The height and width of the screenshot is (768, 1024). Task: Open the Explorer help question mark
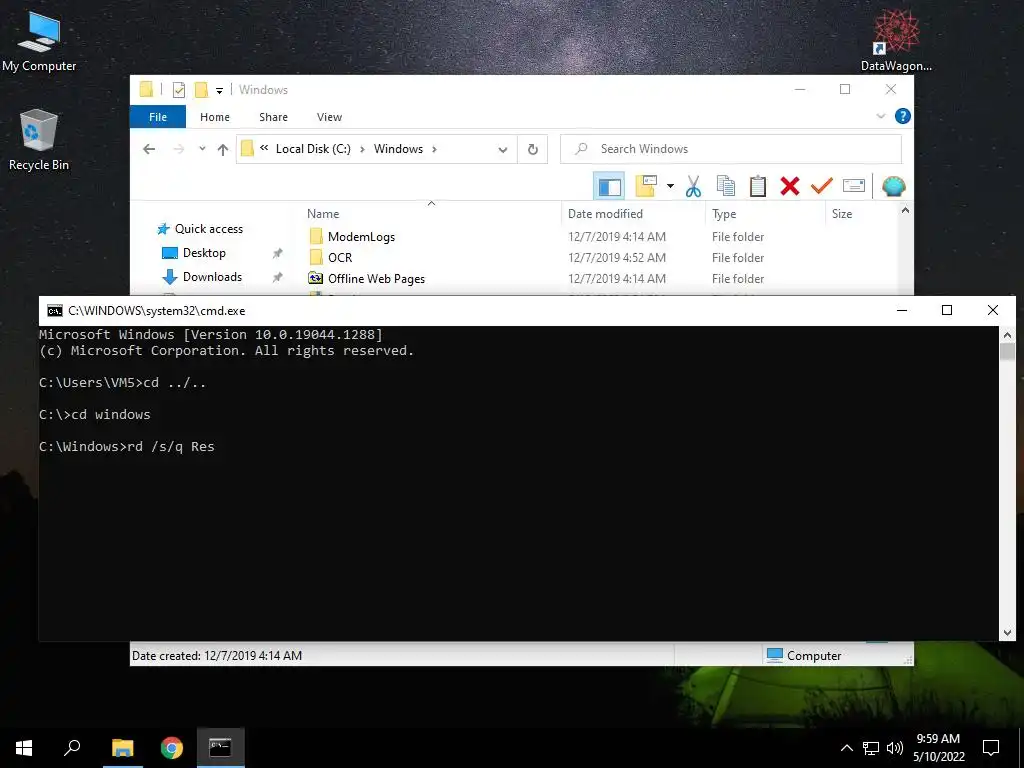(903, 116)
